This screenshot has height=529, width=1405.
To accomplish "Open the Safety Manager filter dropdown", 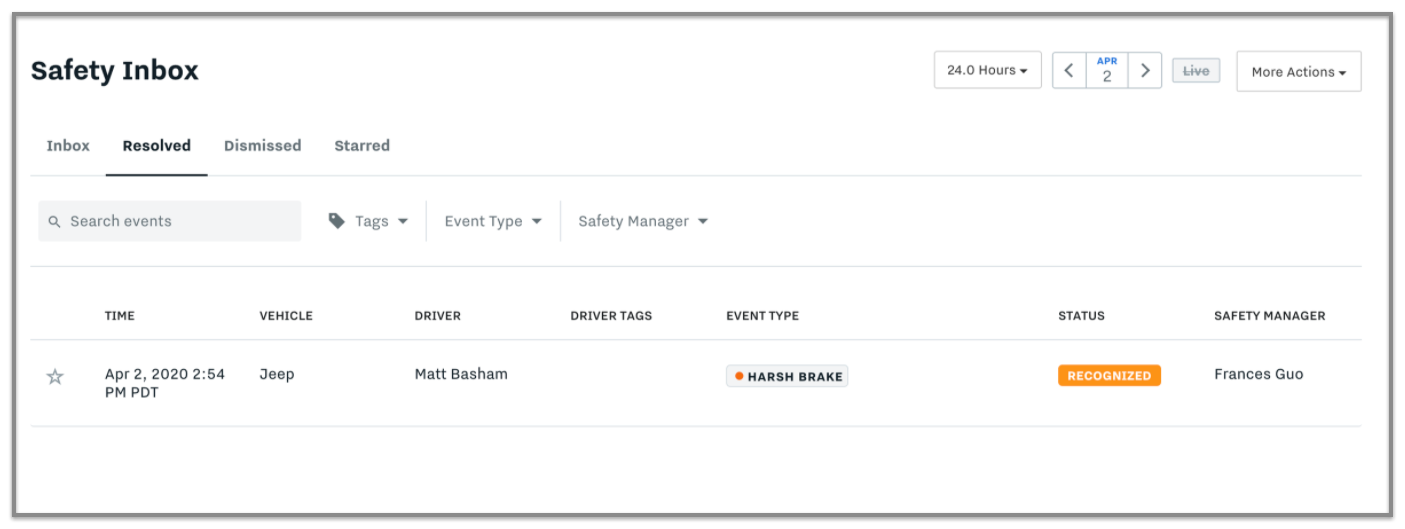I will click(x=643, y=221).
